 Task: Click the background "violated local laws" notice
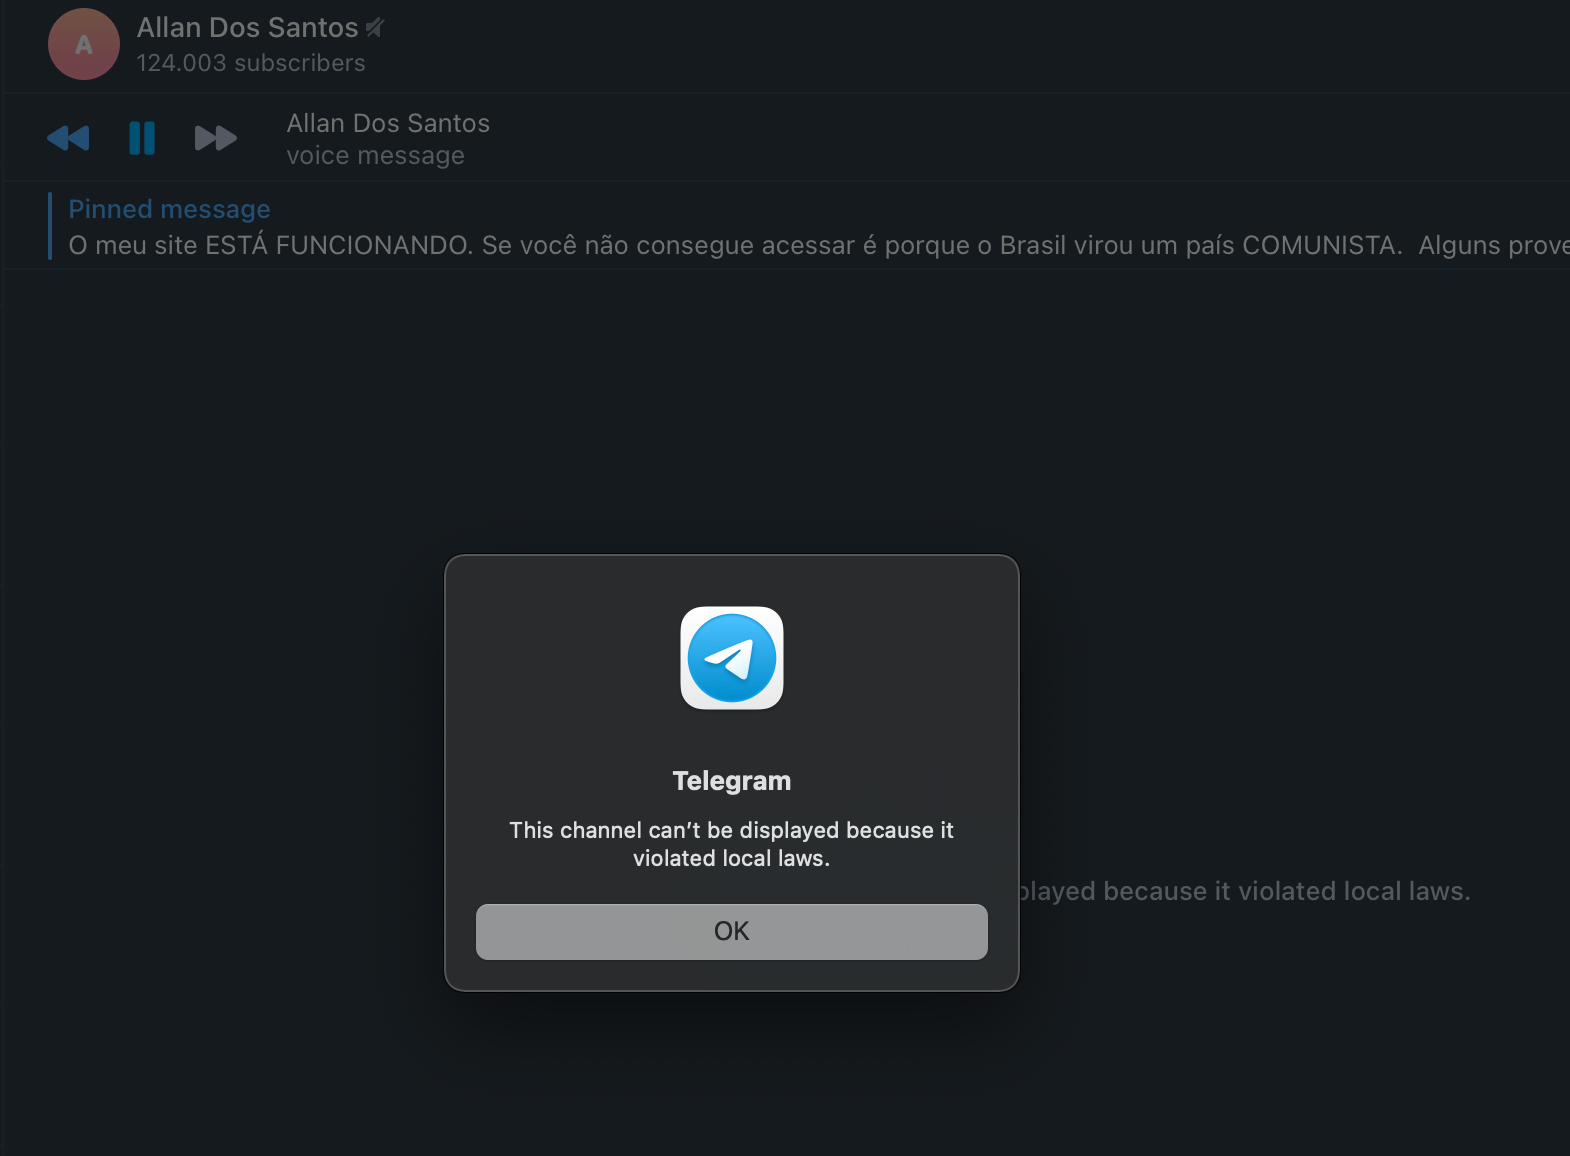[1244, 891]
